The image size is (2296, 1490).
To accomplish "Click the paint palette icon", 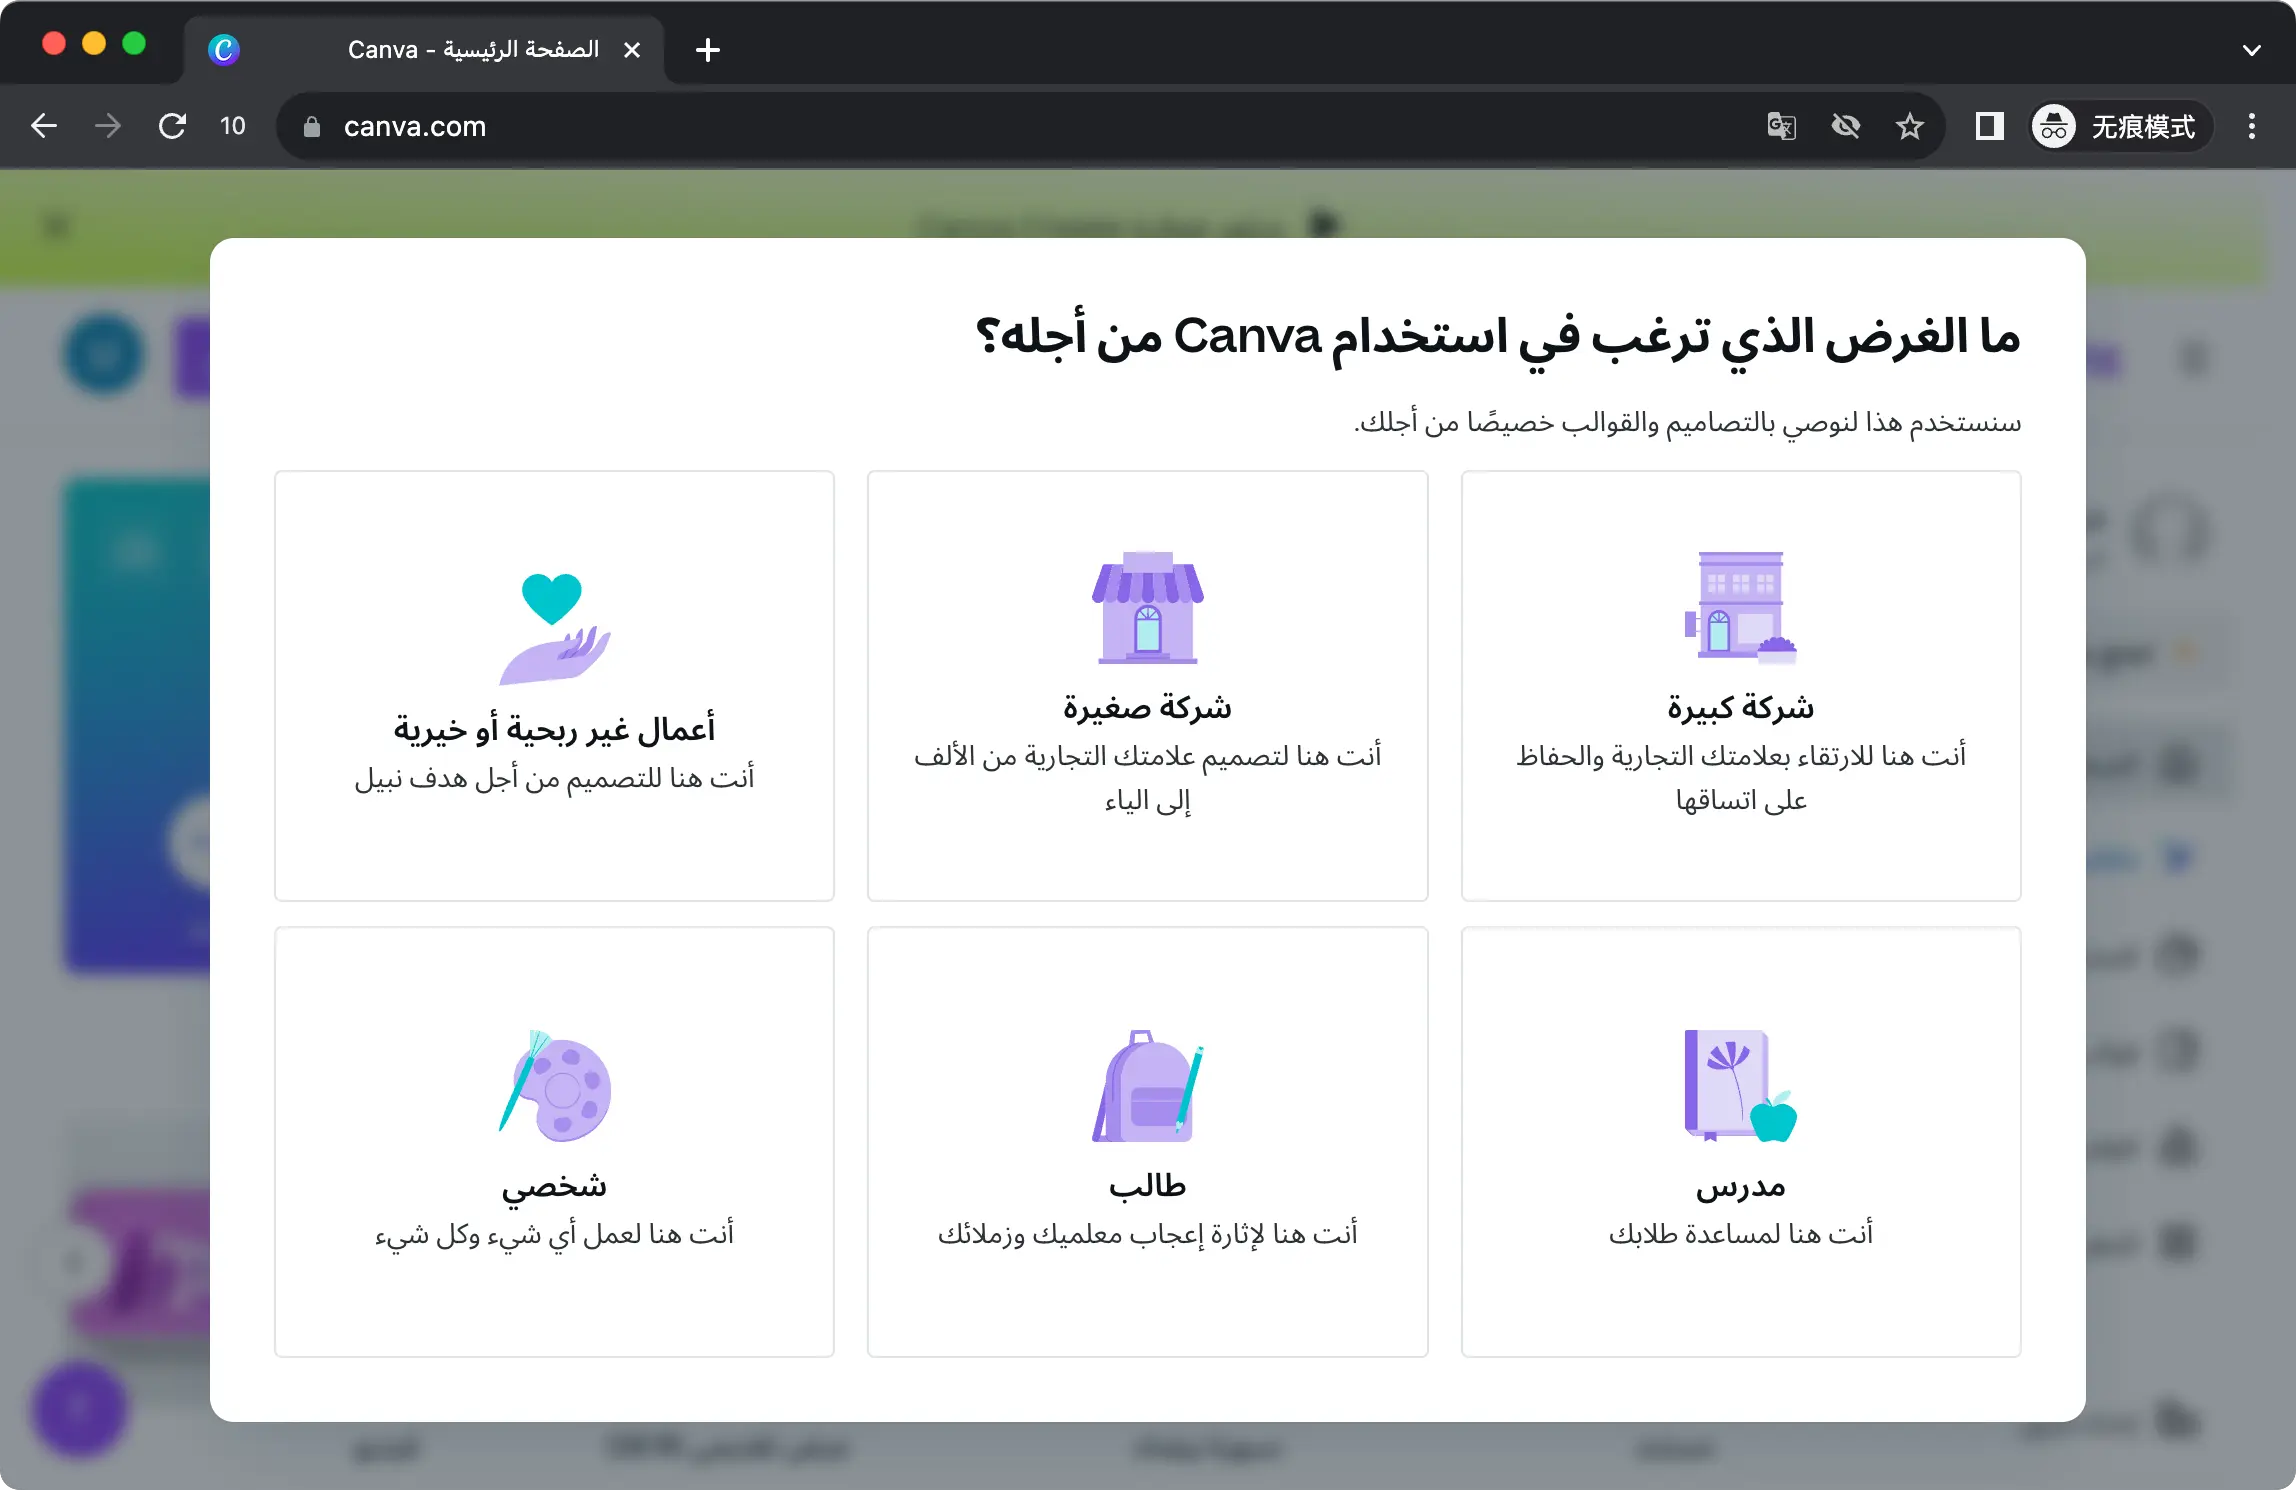I will pos(554,1086).
